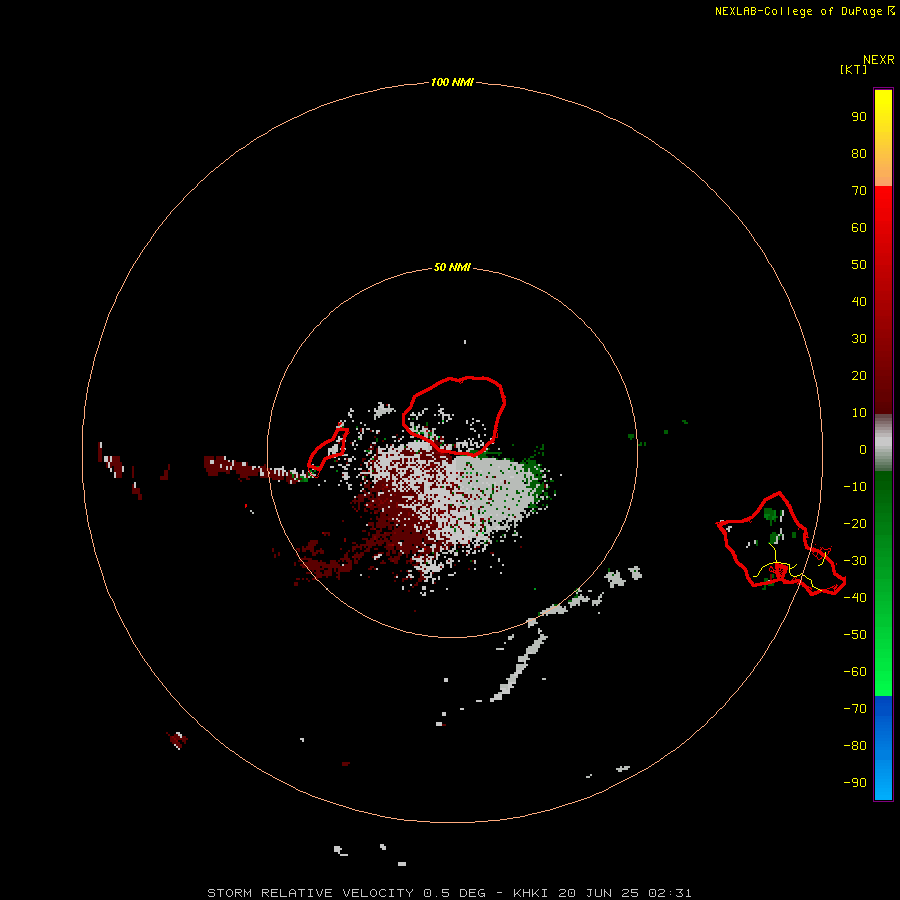Click the 0 value on the velocity scale
Image resolution: width=900 pixels, height=900 pixels.
863,449
